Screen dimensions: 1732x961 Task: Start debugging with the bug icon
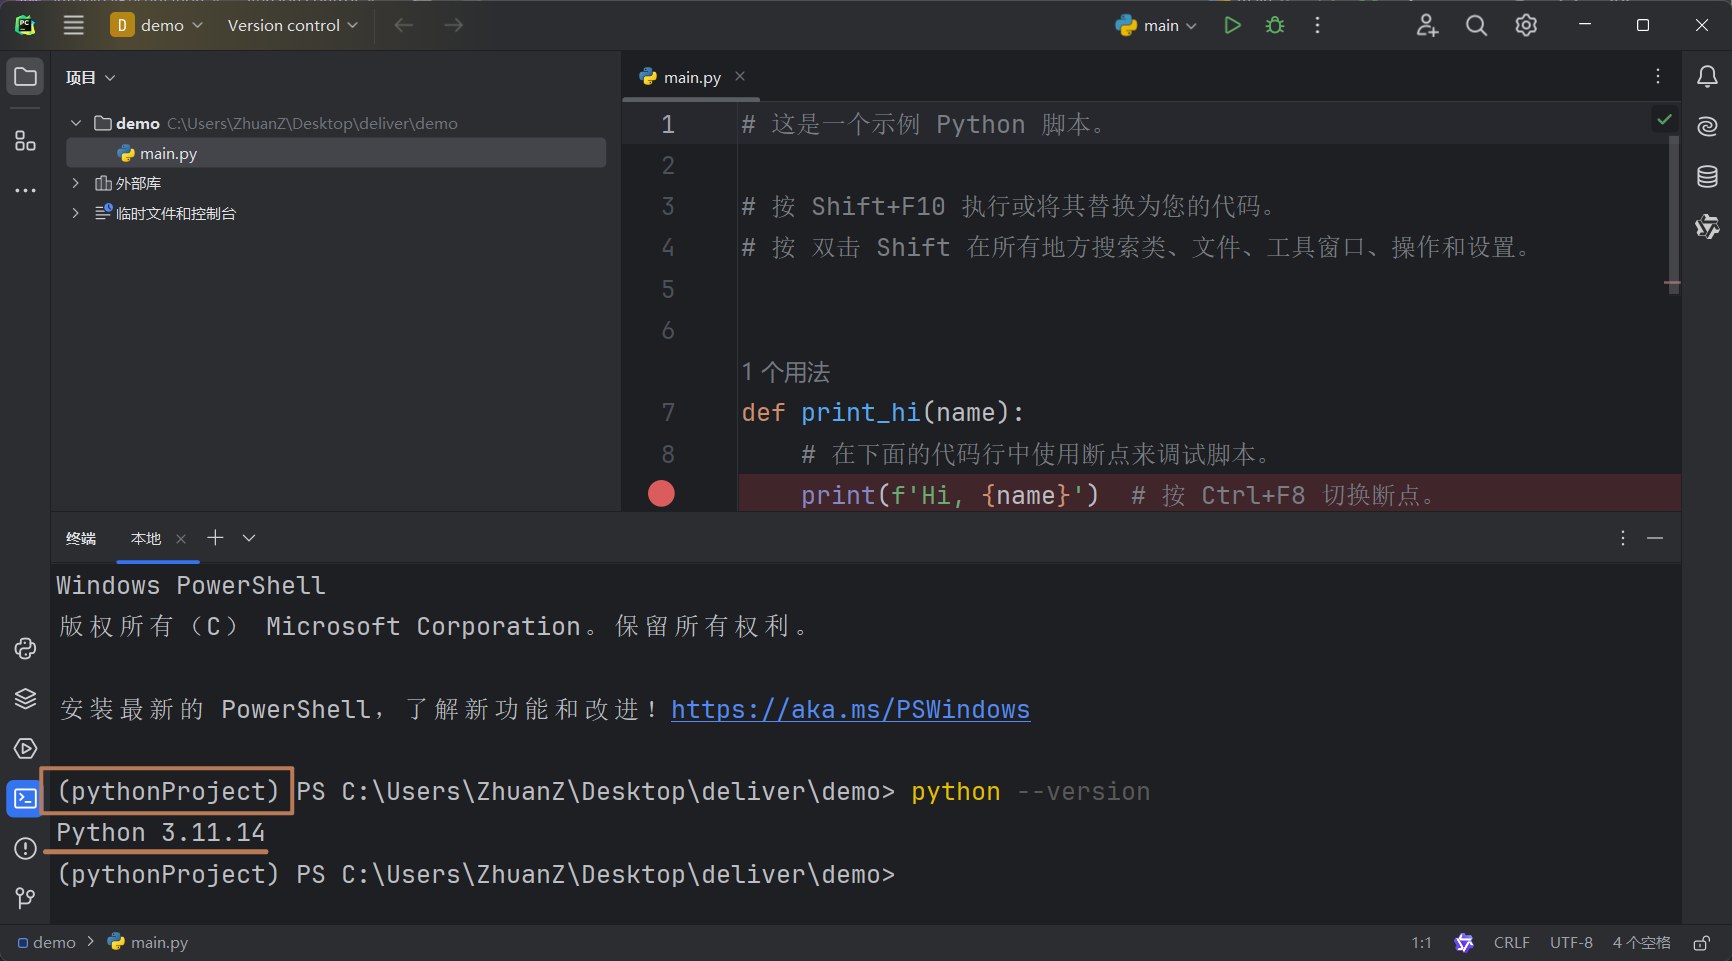1275,25
